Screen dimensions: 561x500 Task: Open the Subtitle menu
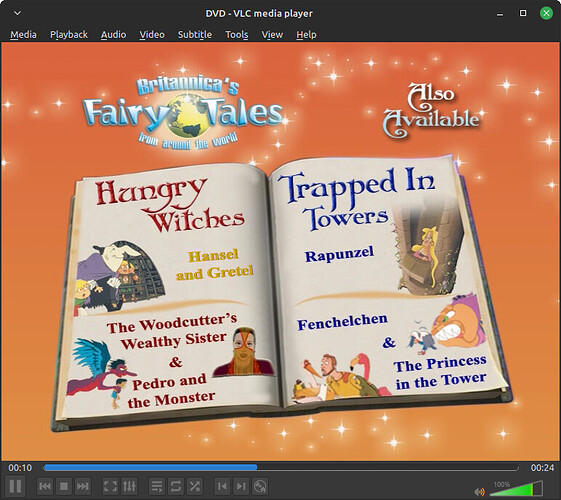point(195,35)
